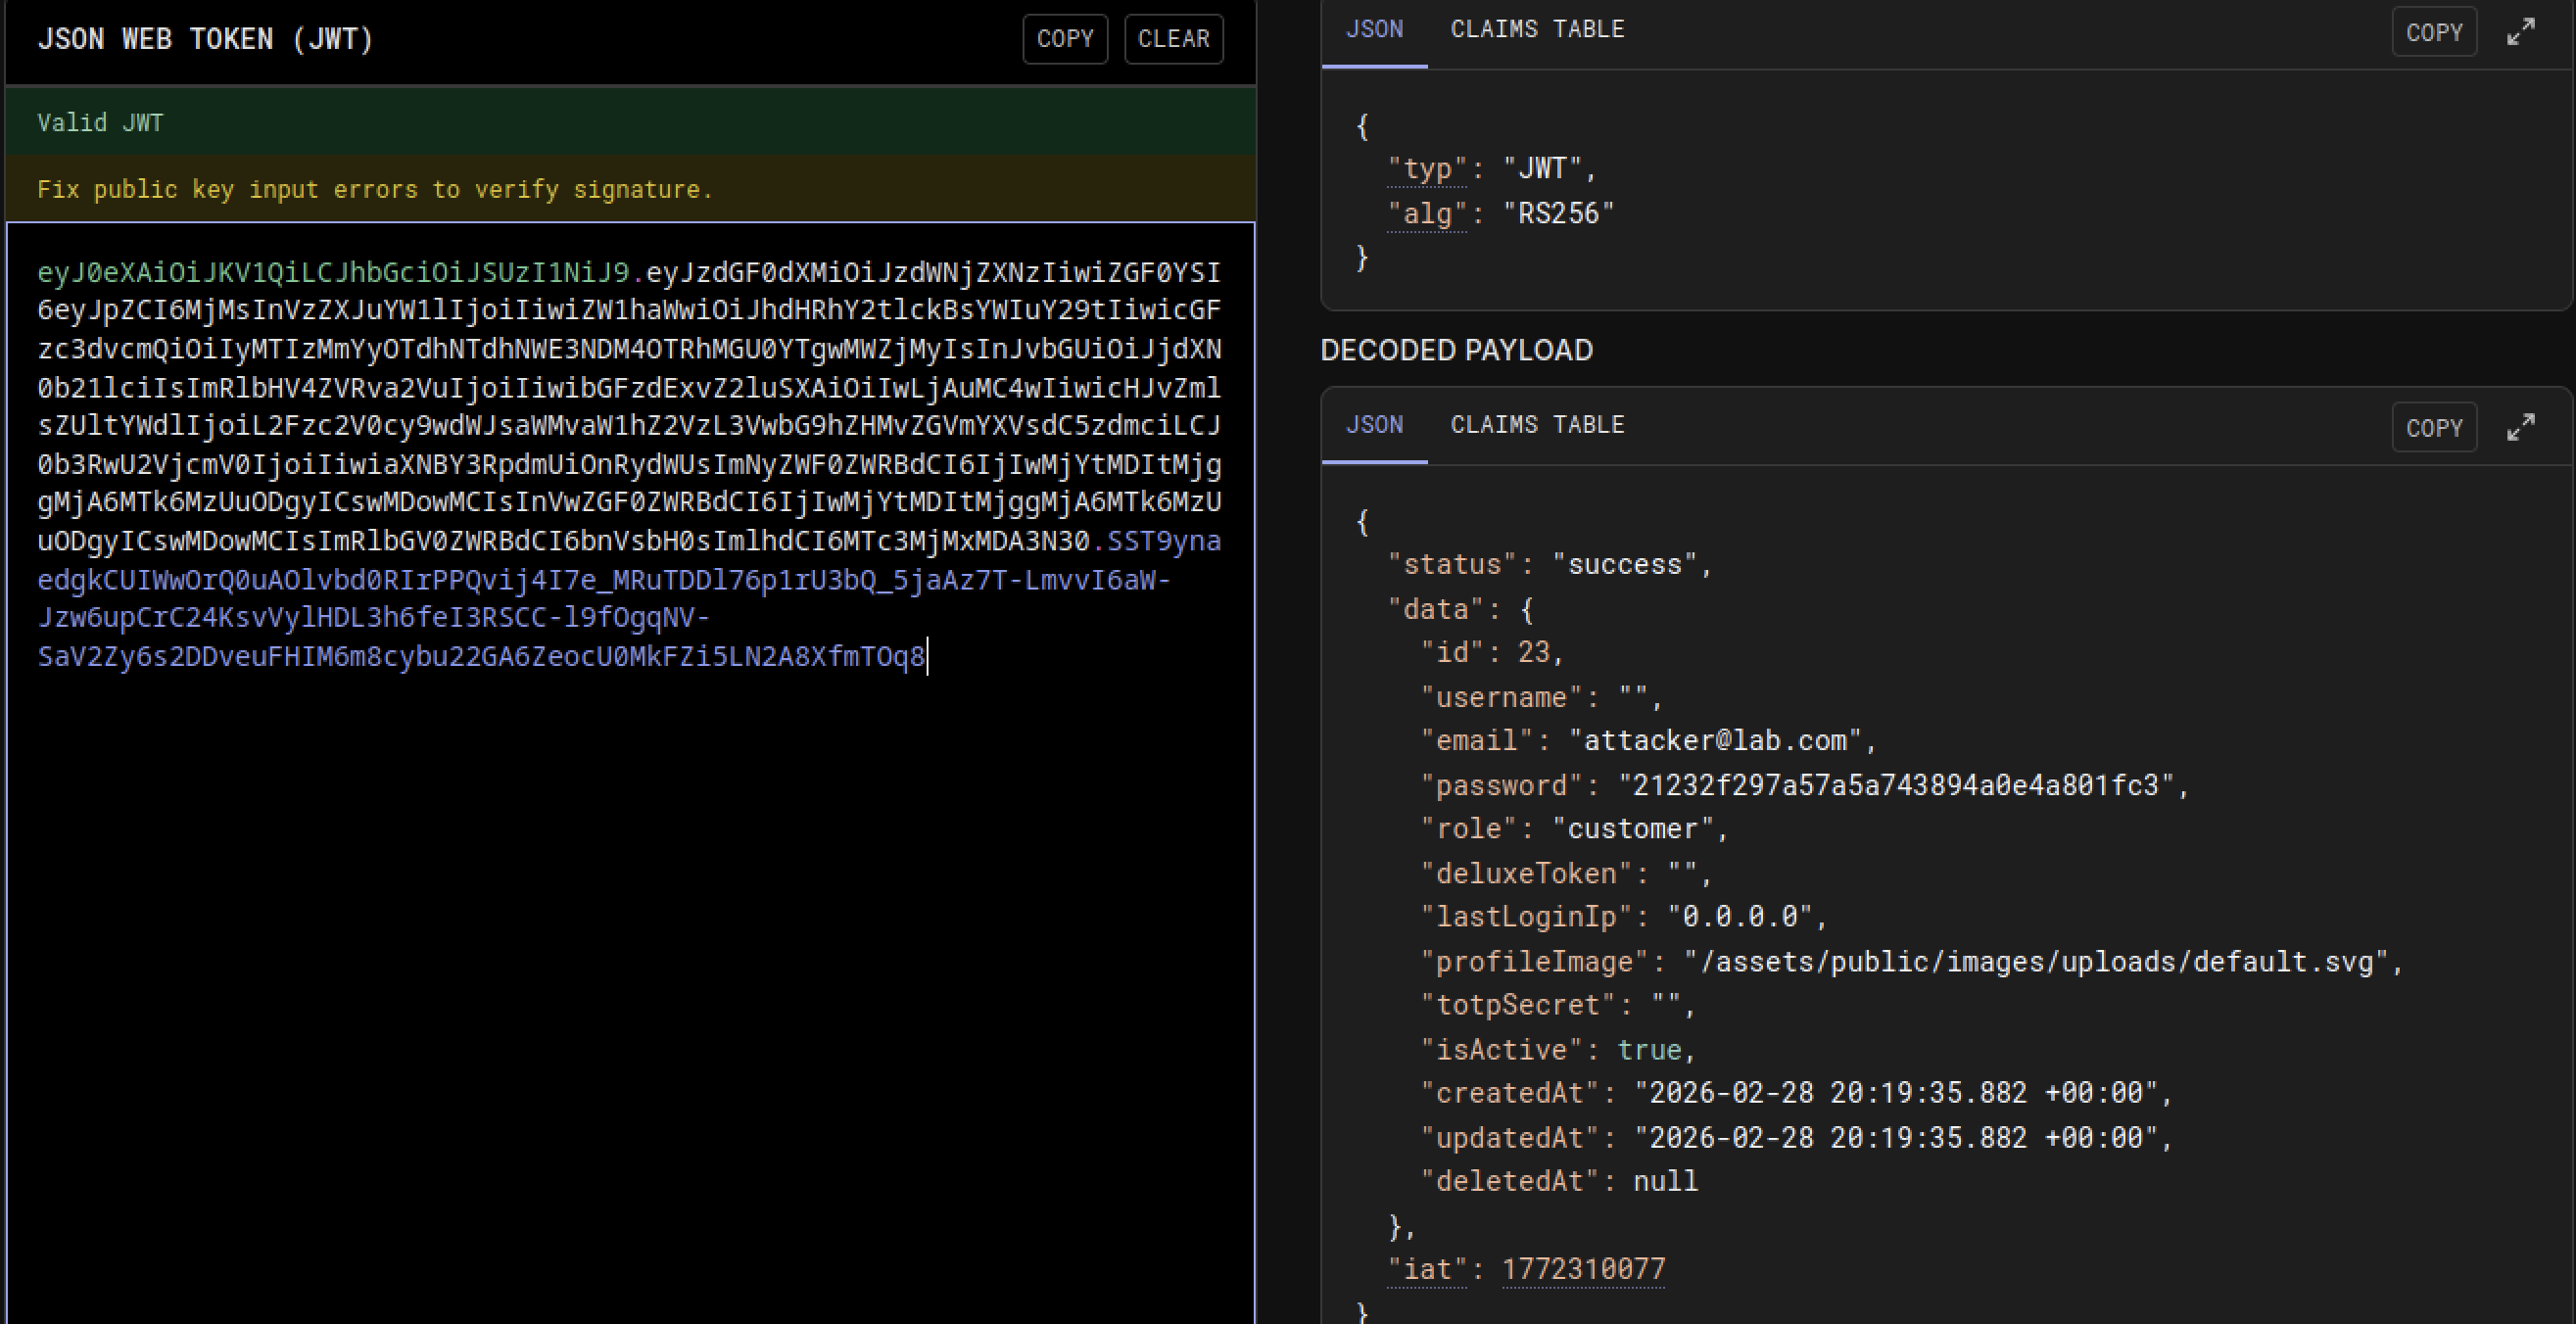Click the 'Fix public key input errors' warning

pyautogui.click(x=630, y=189)
